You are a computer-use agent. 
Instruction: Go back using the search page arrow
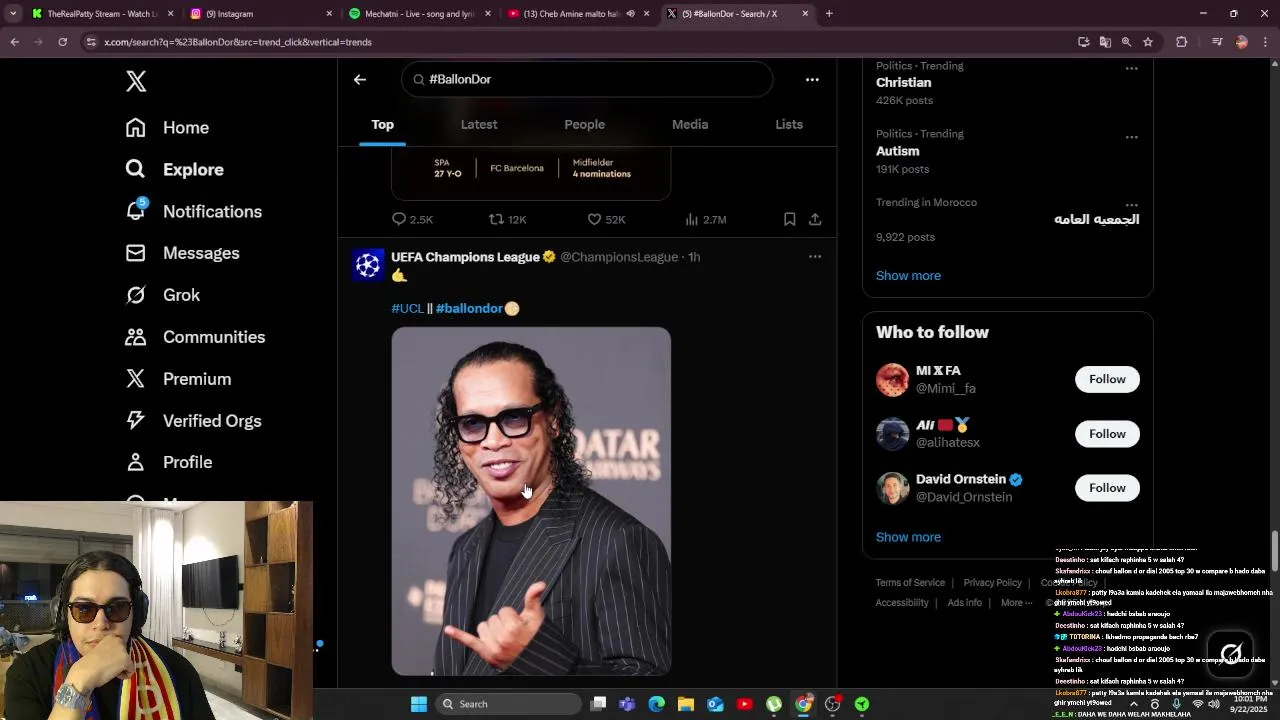click(360, 79)
